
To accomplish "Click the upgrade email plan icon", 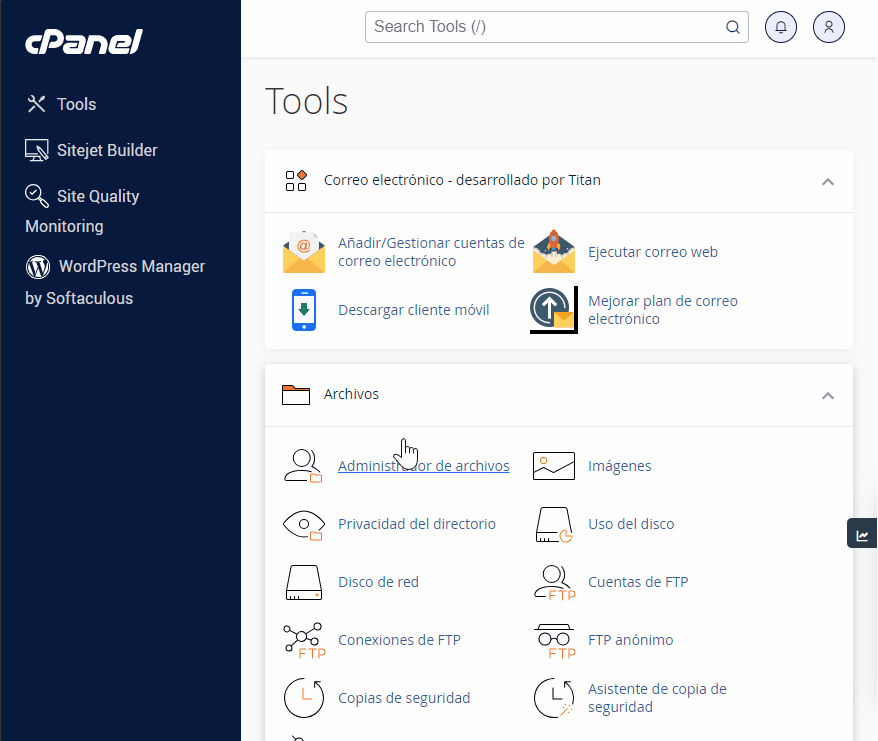I will coord(554,310).
